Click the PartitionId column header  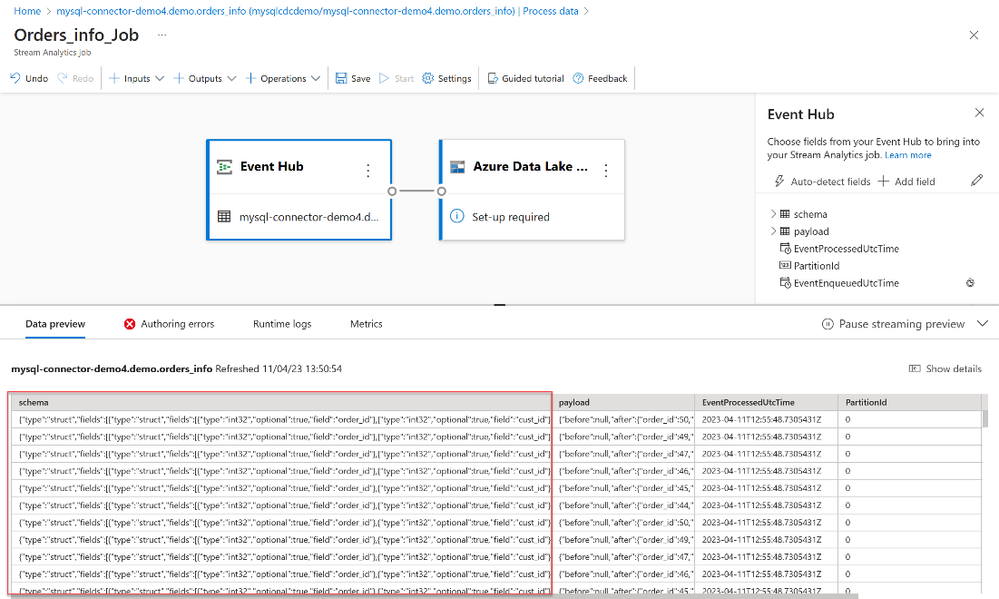[910, 402]
